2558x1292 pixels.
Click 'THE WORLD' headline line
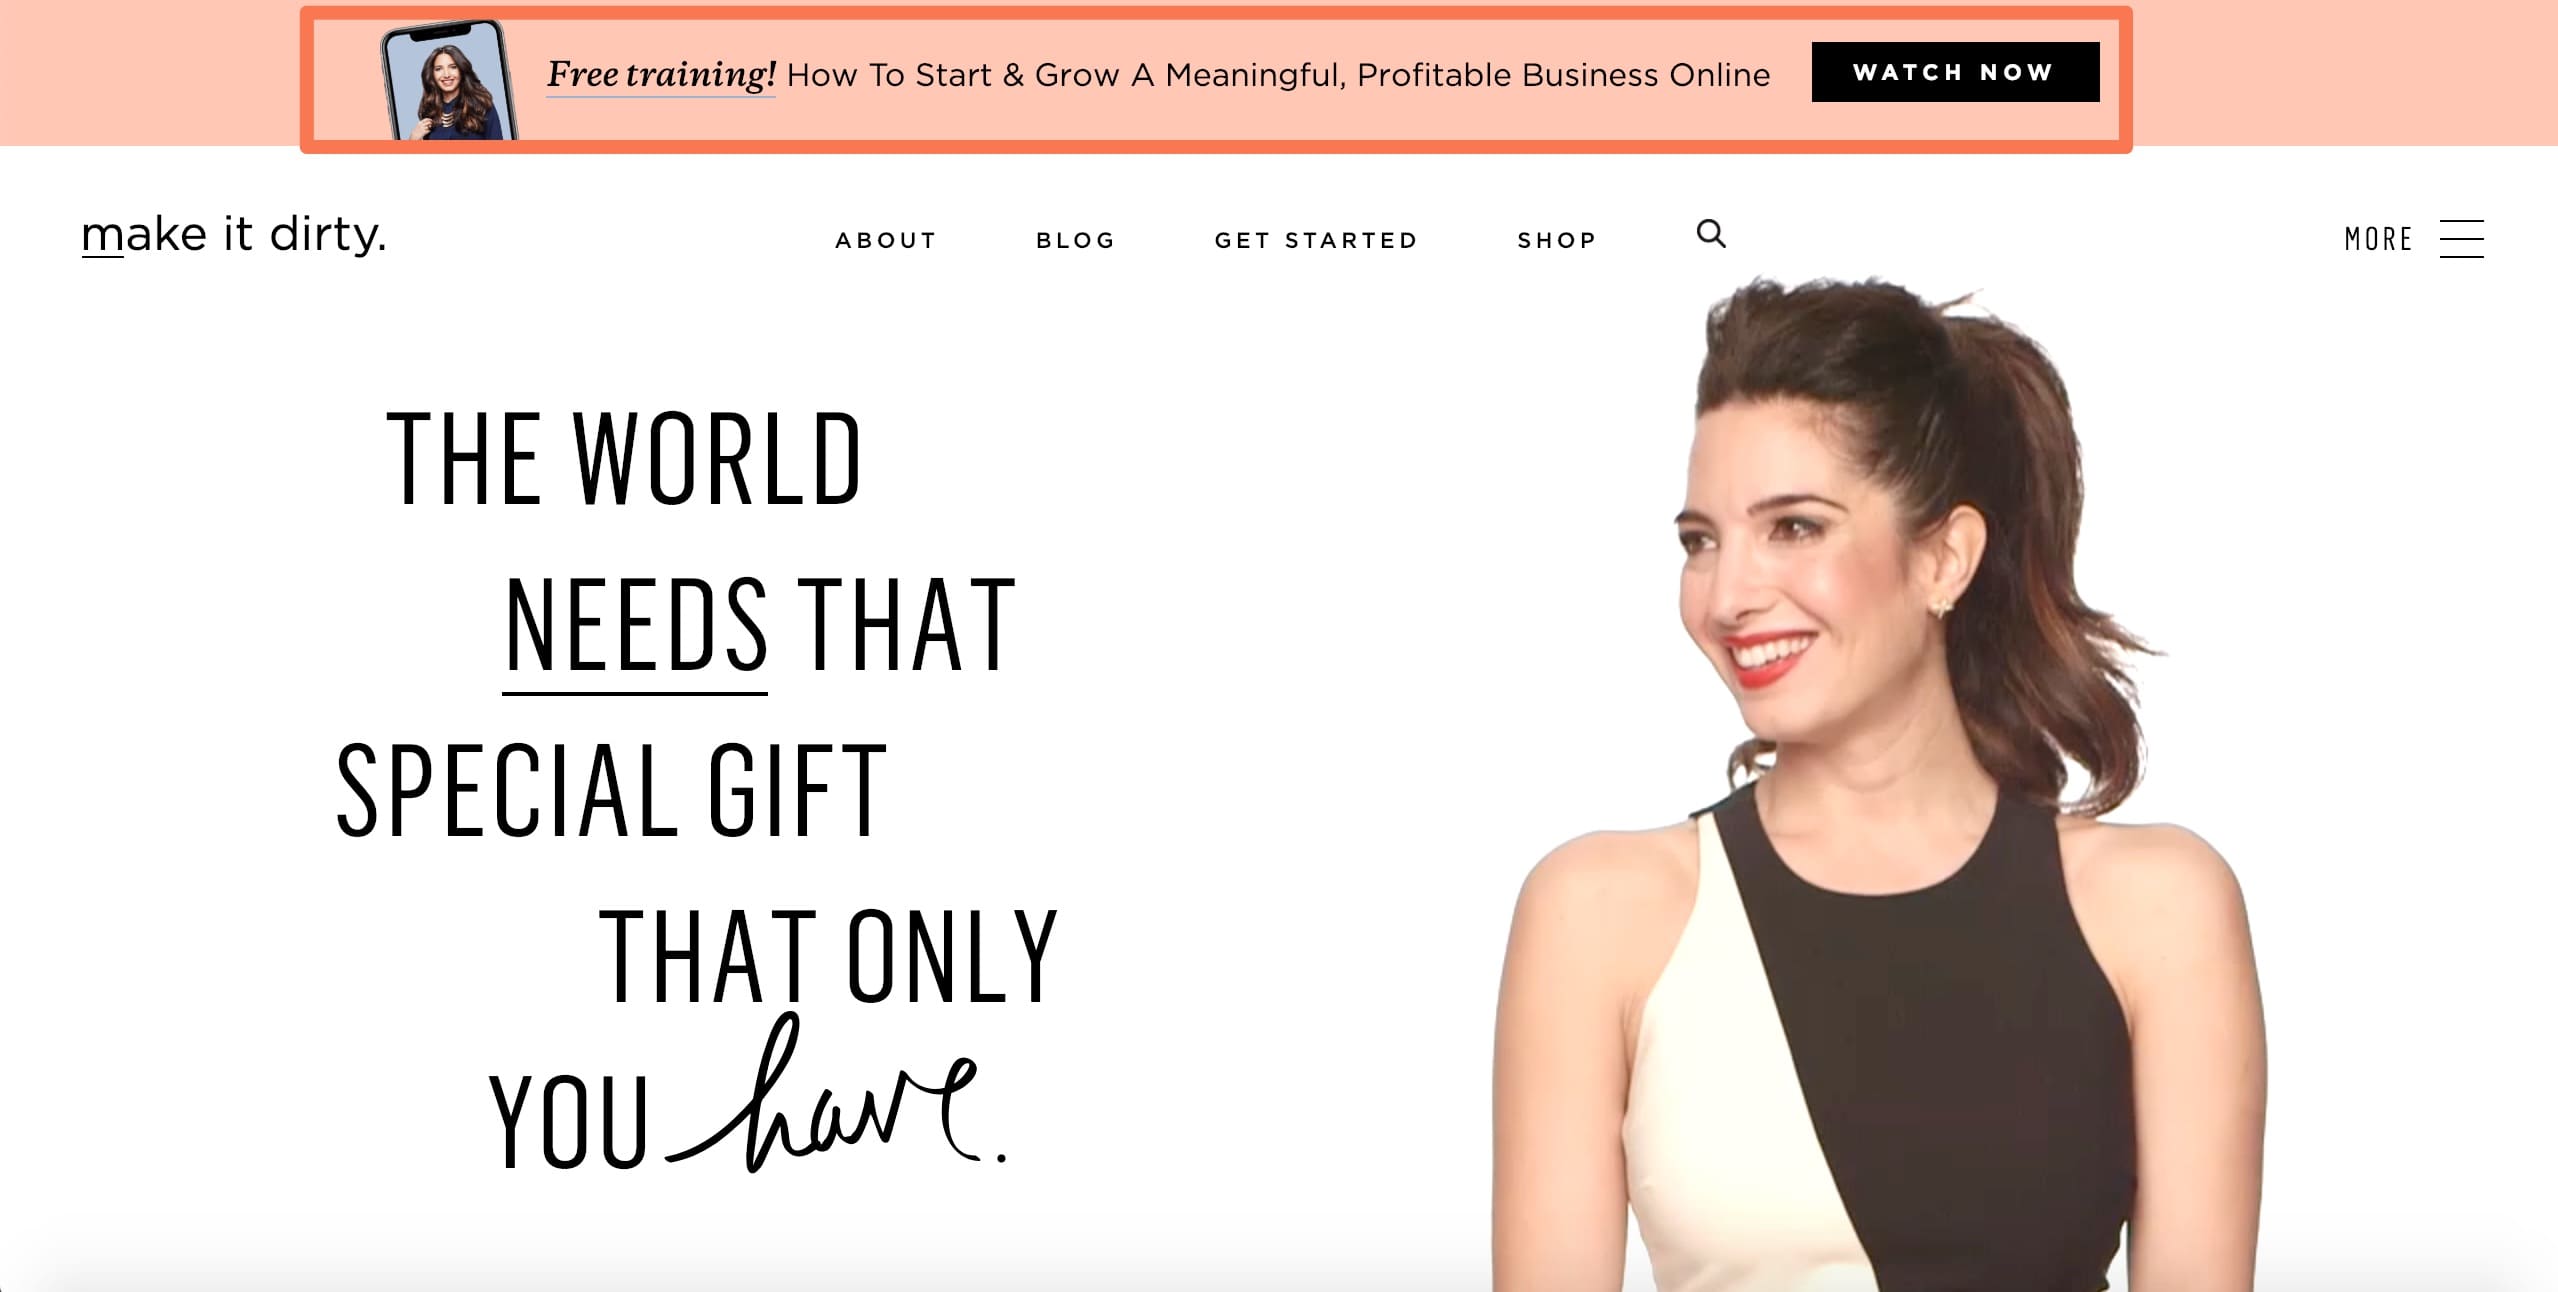pyautogui.click(x=624, y=458)
